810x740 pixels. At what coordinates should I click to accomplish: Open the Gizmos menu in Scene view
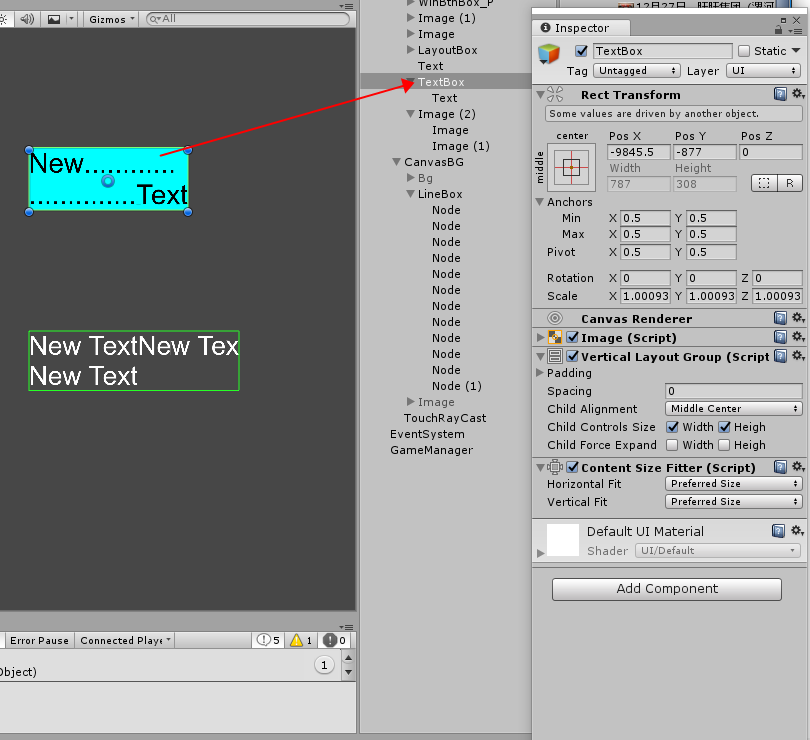coord(108,18)
